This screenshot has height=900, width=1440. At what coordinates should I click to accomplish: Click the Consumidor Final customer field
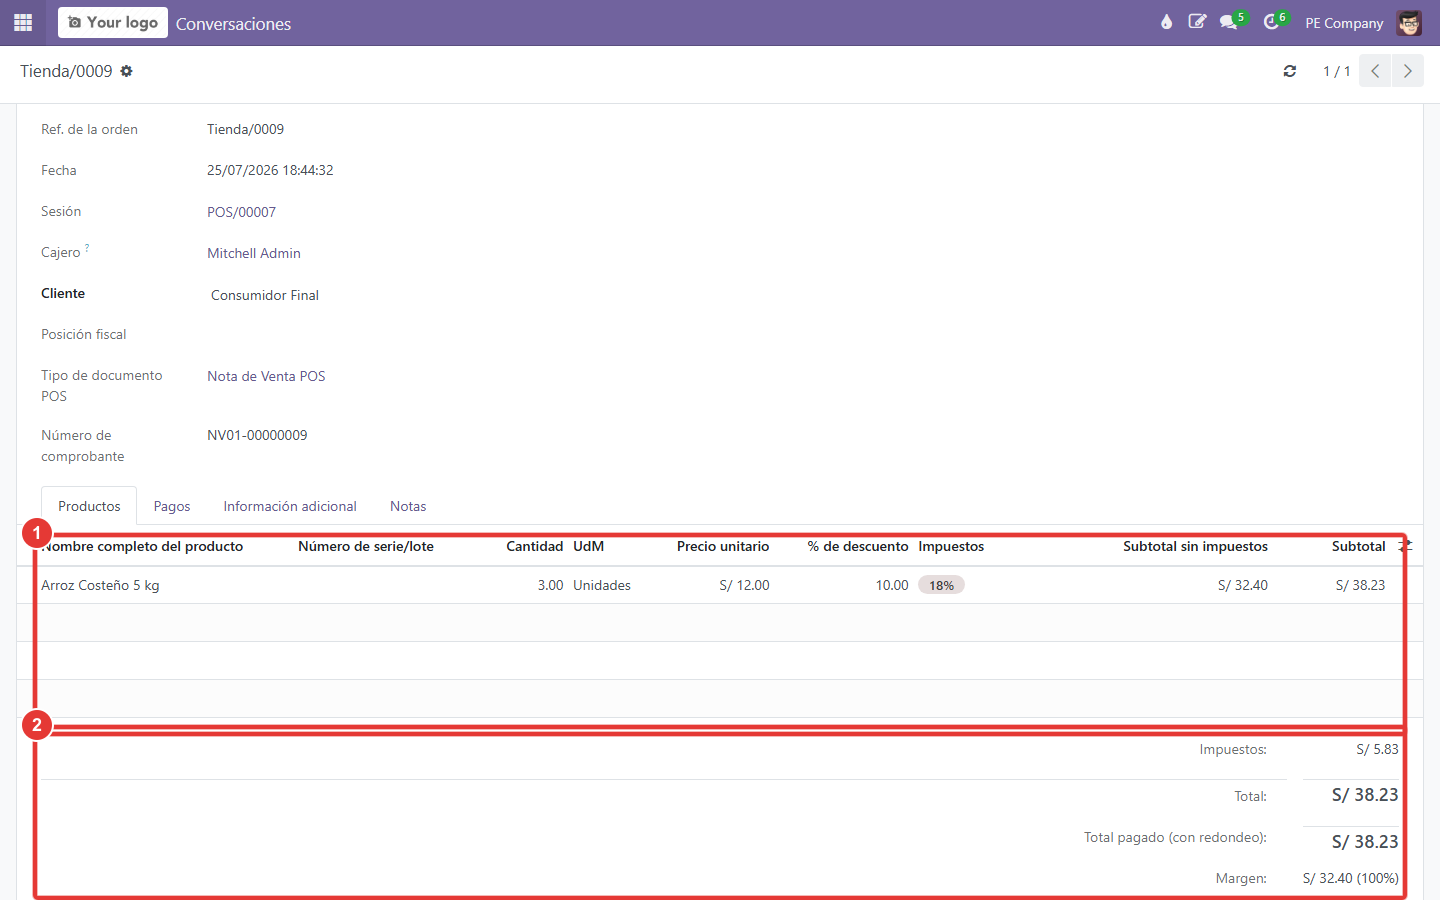(x=265, y=295)
